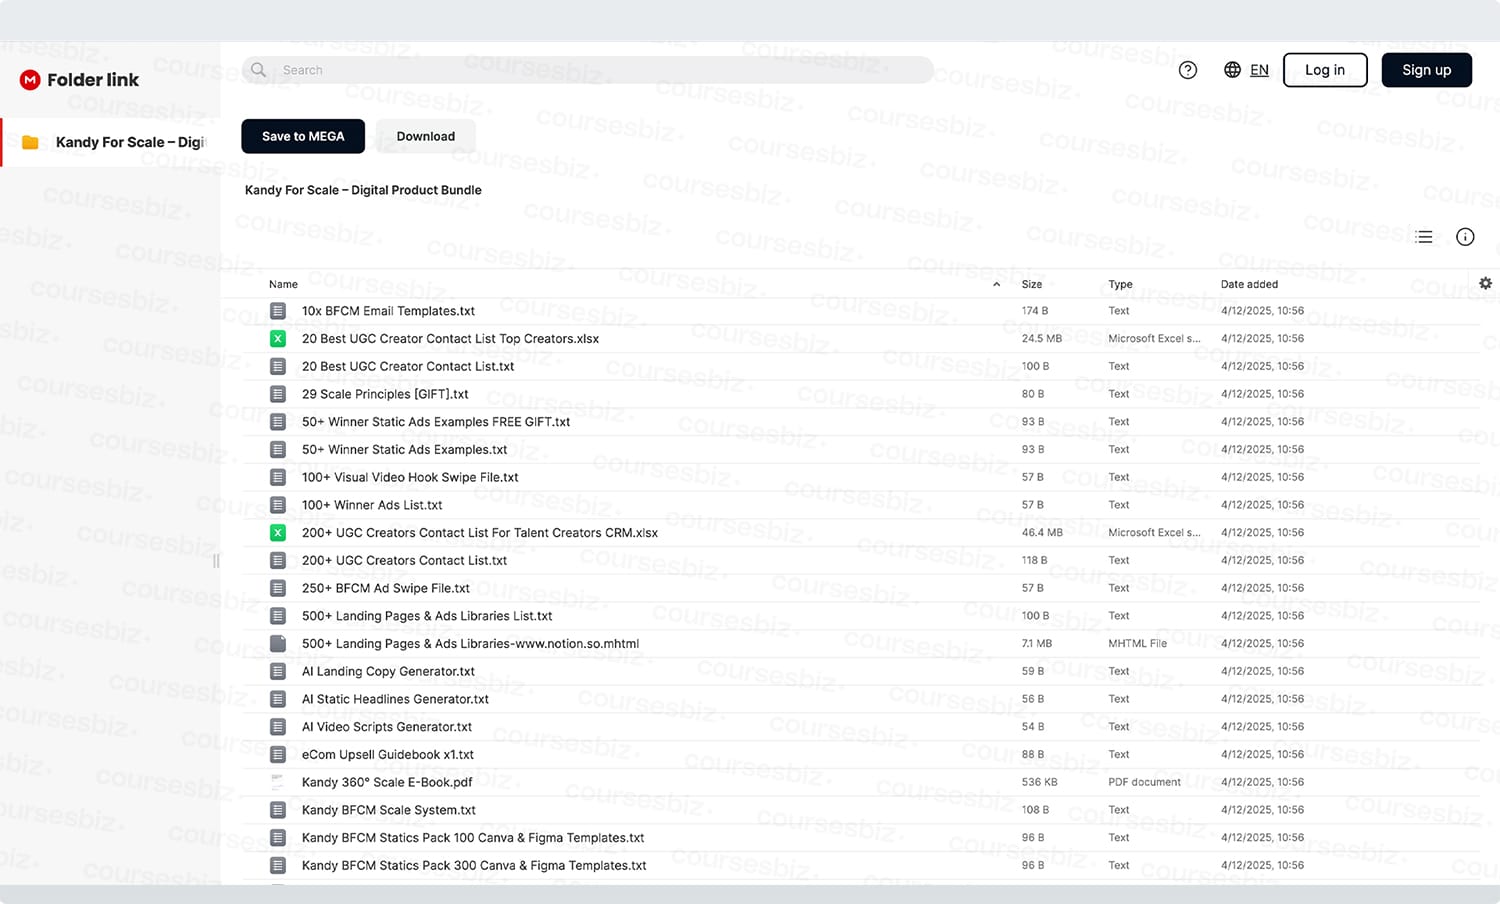
Task: Open the EN language selector
Action: click(x=1259, y=70)
